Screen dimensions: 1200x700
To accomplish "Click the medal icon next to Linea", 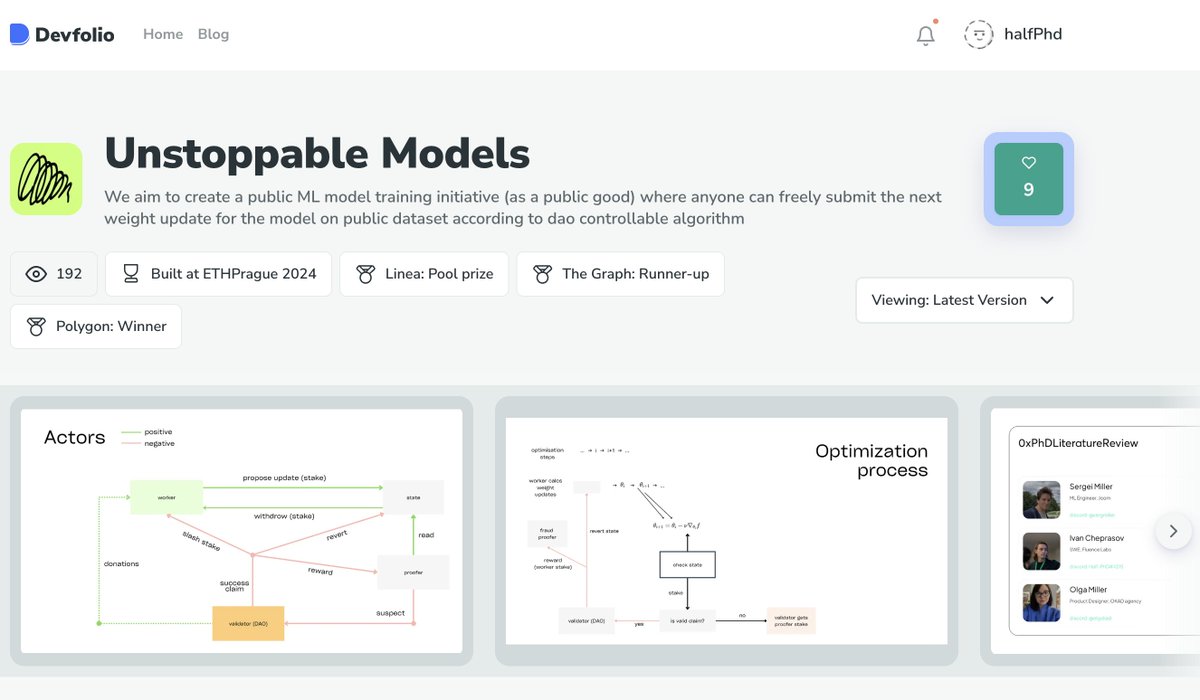I will tap(365, 274).
